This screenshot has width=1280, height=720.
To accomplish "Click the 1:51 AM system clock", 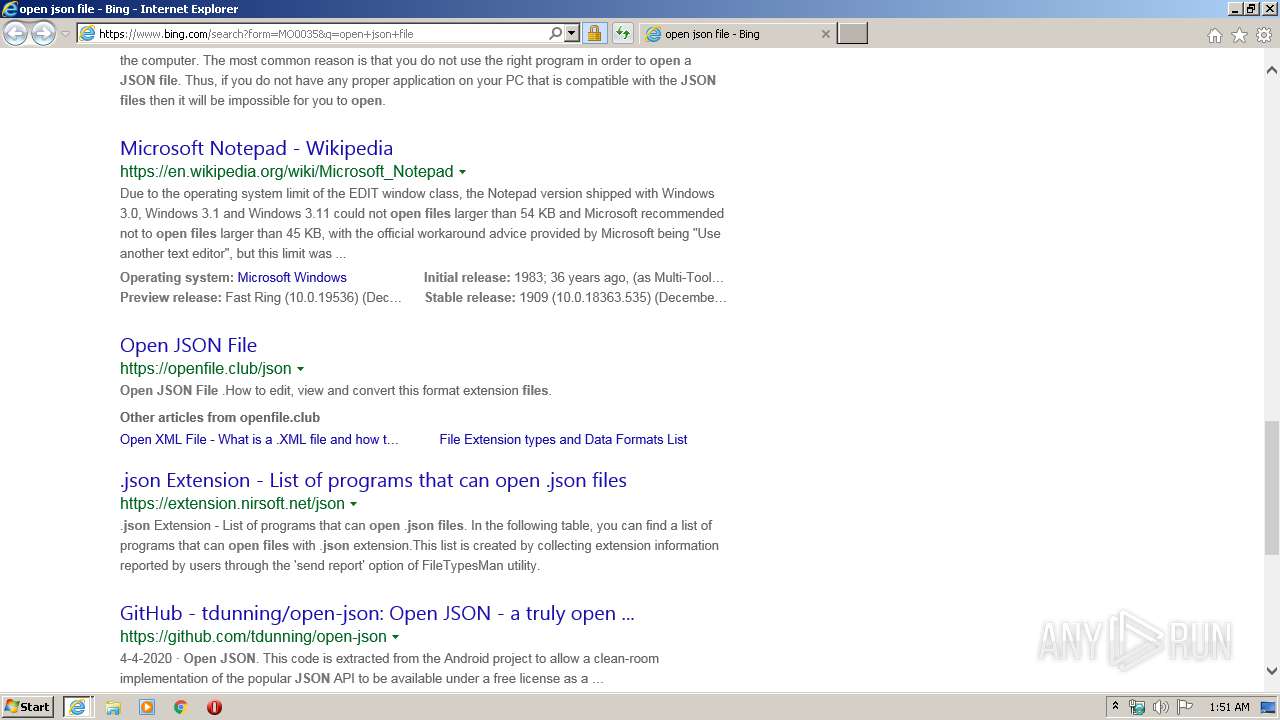I will (1229, 707).
